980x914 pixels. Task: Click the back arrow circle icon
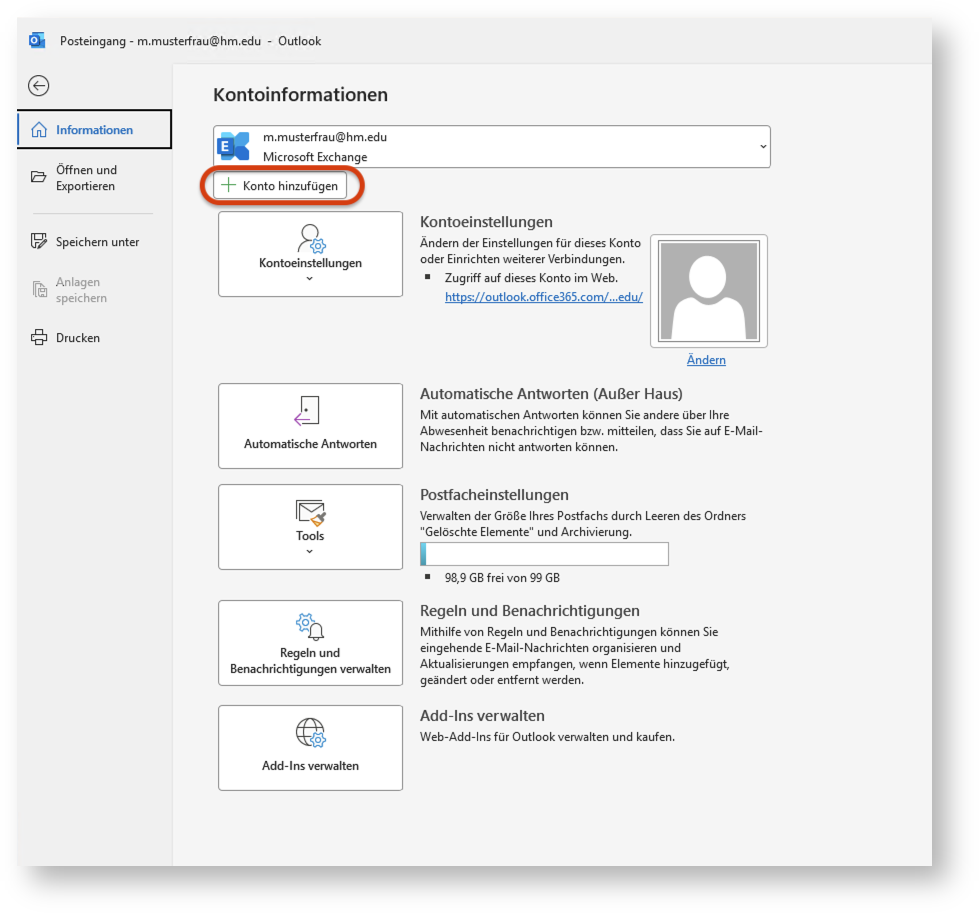(x=39, y=86)
